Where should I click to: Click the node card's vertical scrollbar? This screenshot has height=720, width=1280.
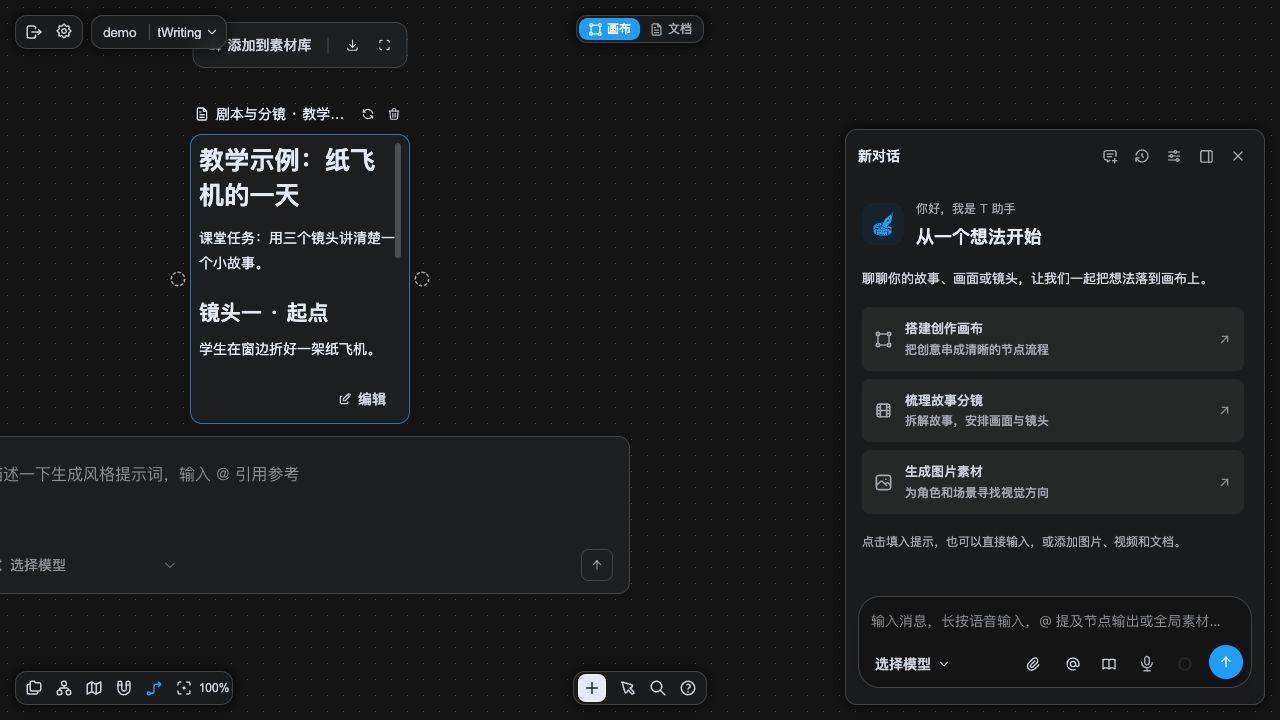(x=399, y=200)
